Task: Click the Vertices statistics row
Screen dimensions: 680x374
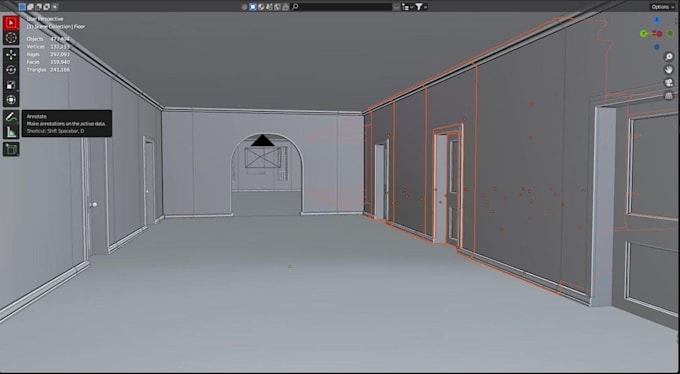Action: [x=48, y=46]
